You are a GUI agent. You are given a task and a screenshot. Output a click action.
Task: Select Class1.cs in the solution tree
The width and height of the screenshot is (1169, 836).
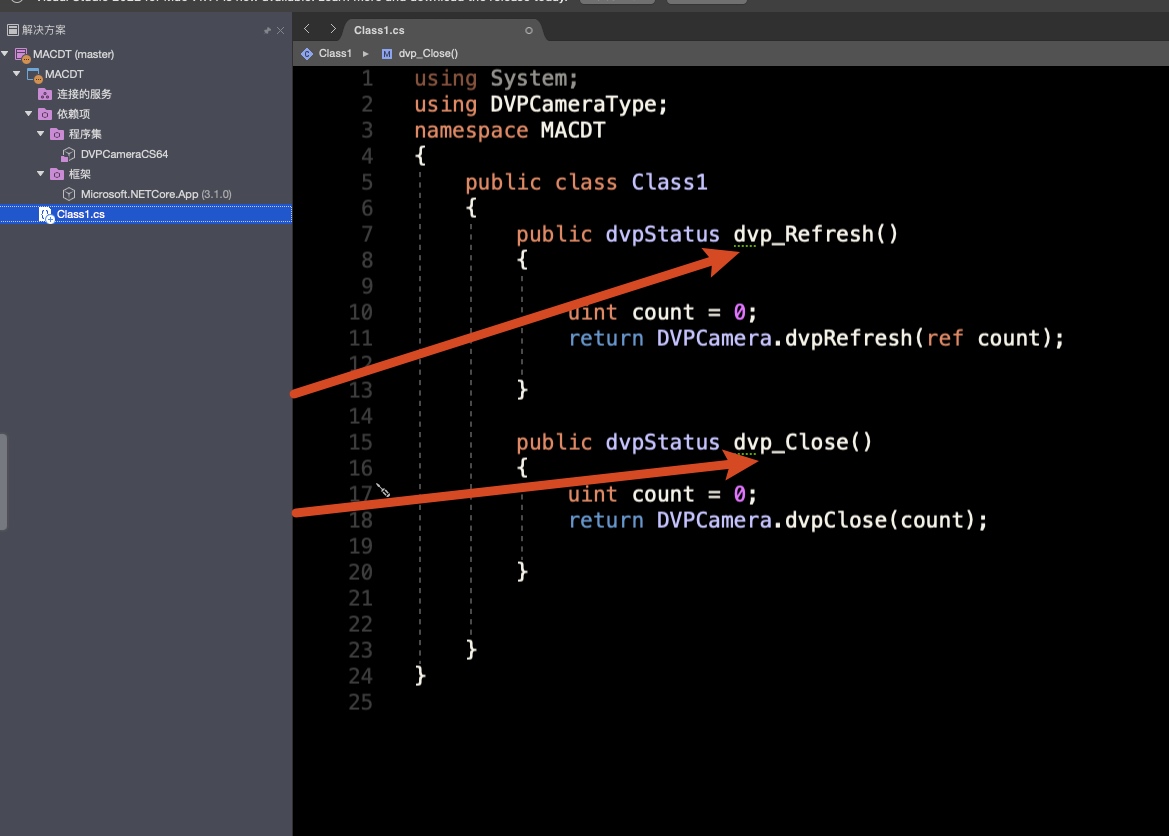[80, 214]
